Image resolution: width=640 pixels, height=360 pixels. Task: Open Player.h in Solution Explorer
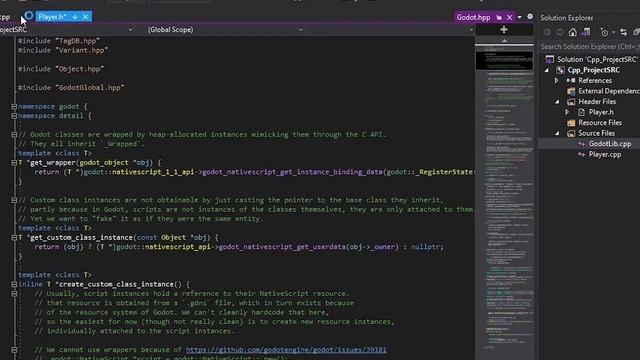click(601, 112)
